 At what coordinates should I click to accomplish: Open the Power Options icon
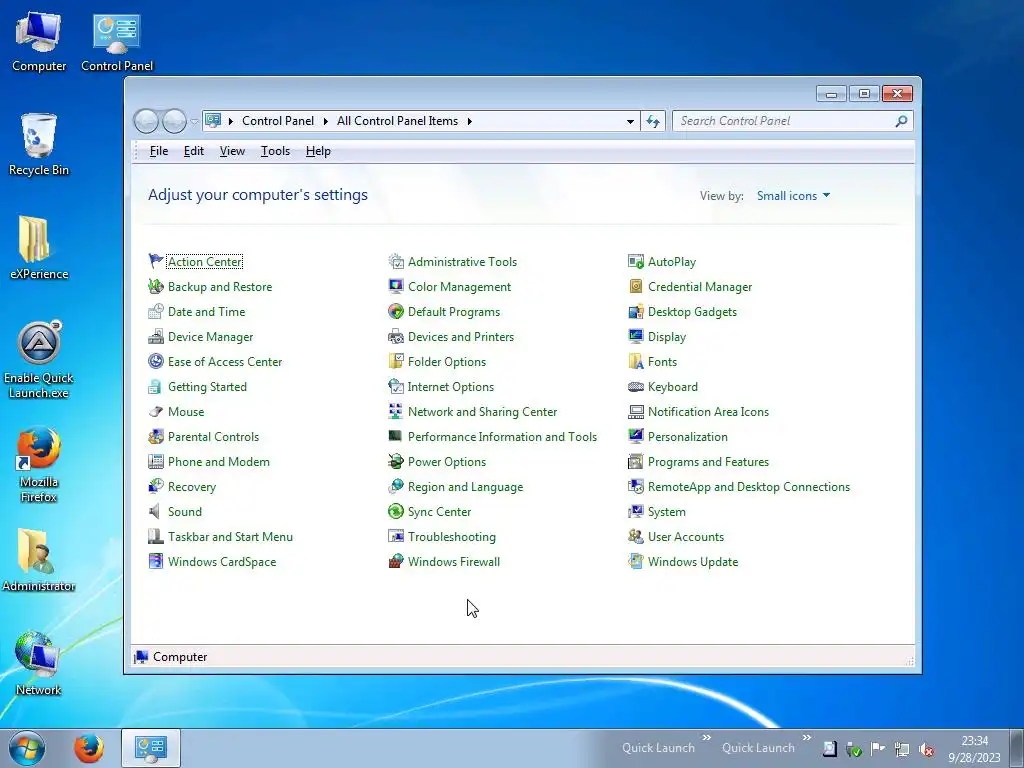396,462
